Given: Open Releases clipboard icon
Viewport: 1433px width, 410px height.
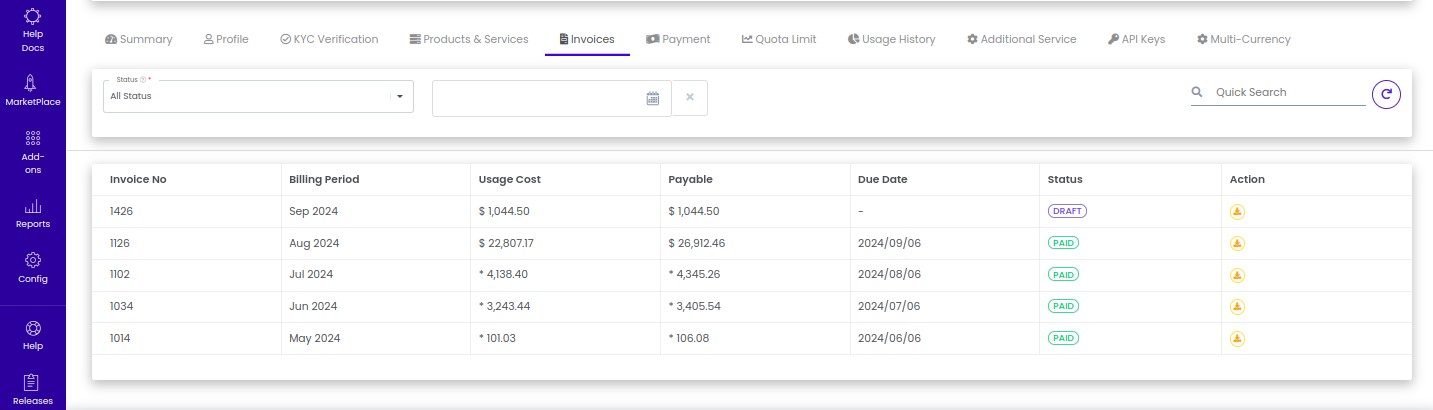Looking at the screenshot, I should click(x=33, y=382).
